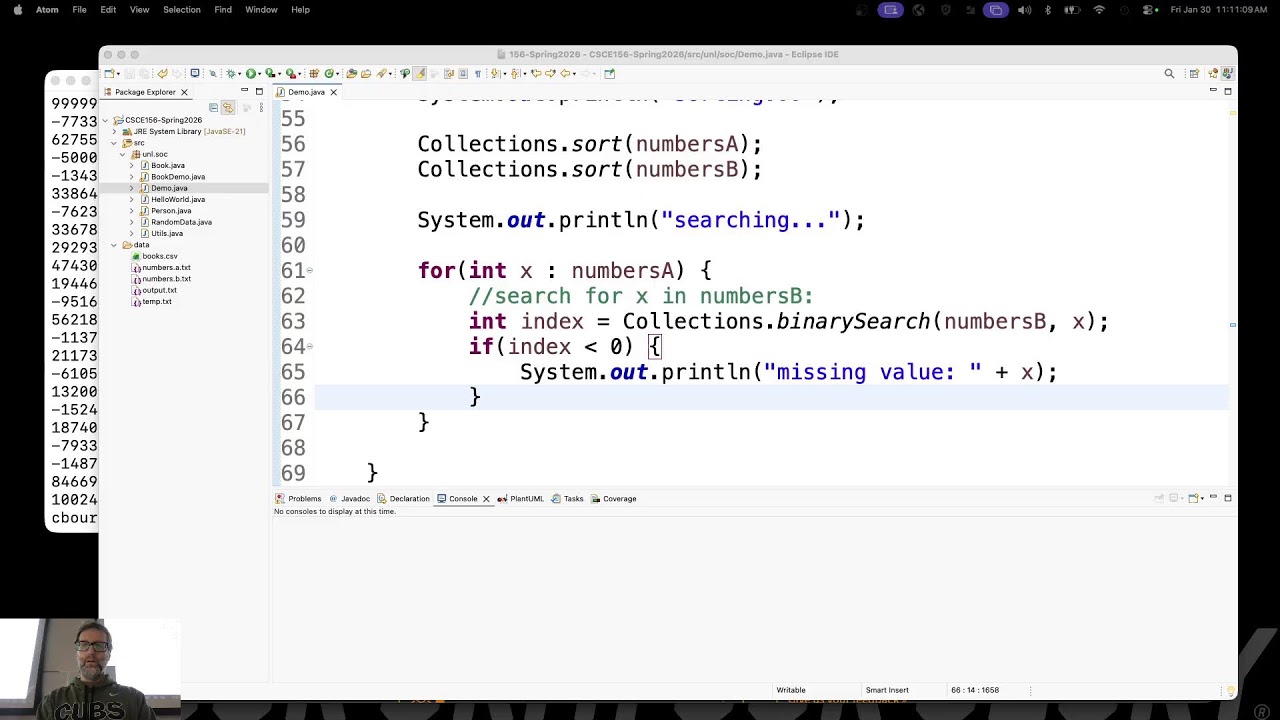This screenshot has width=1280, height=720.
Task: Click the Open Console monitor icon
Action: tap(195, 73)
